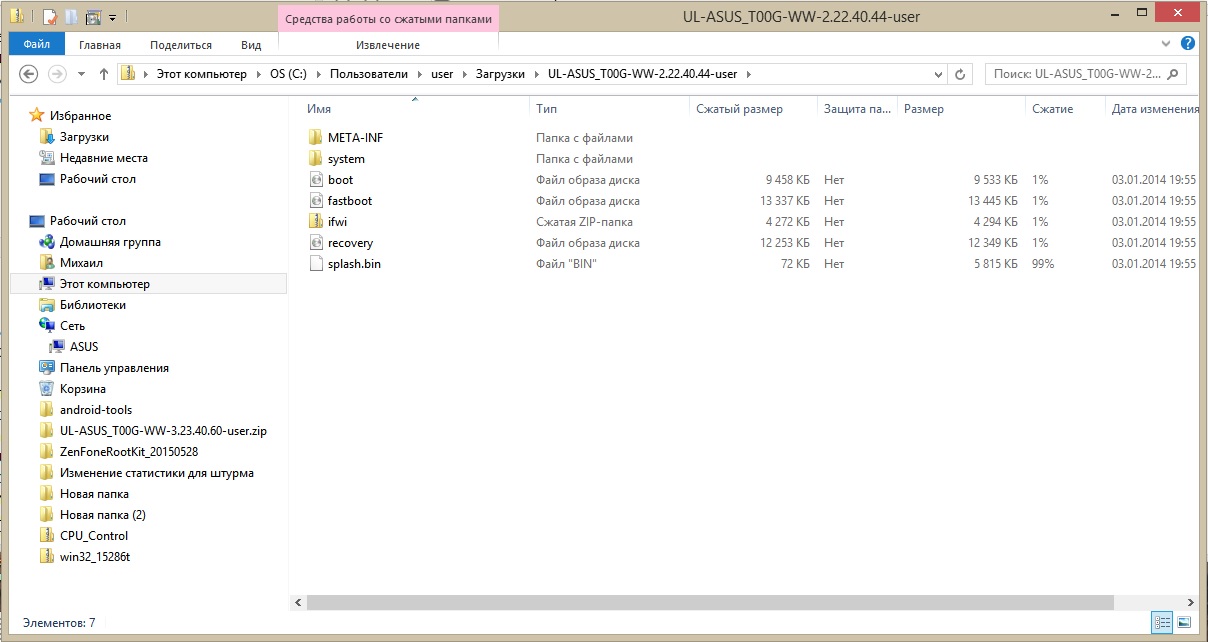
Task: Click the Properties icon in quick access toolbar
Action: [50, 17]
